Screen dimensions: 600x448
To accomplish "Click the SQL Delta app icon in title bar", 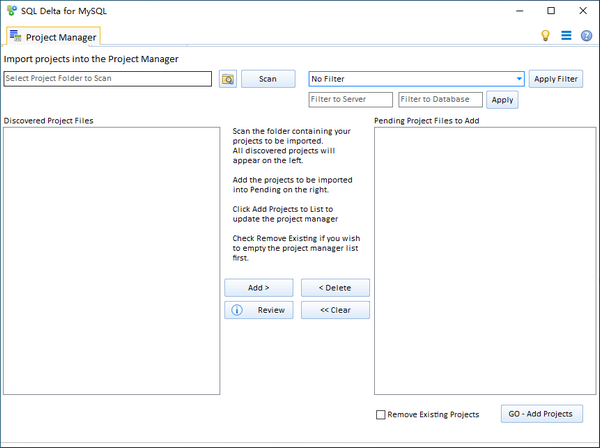I will [12, 10].
